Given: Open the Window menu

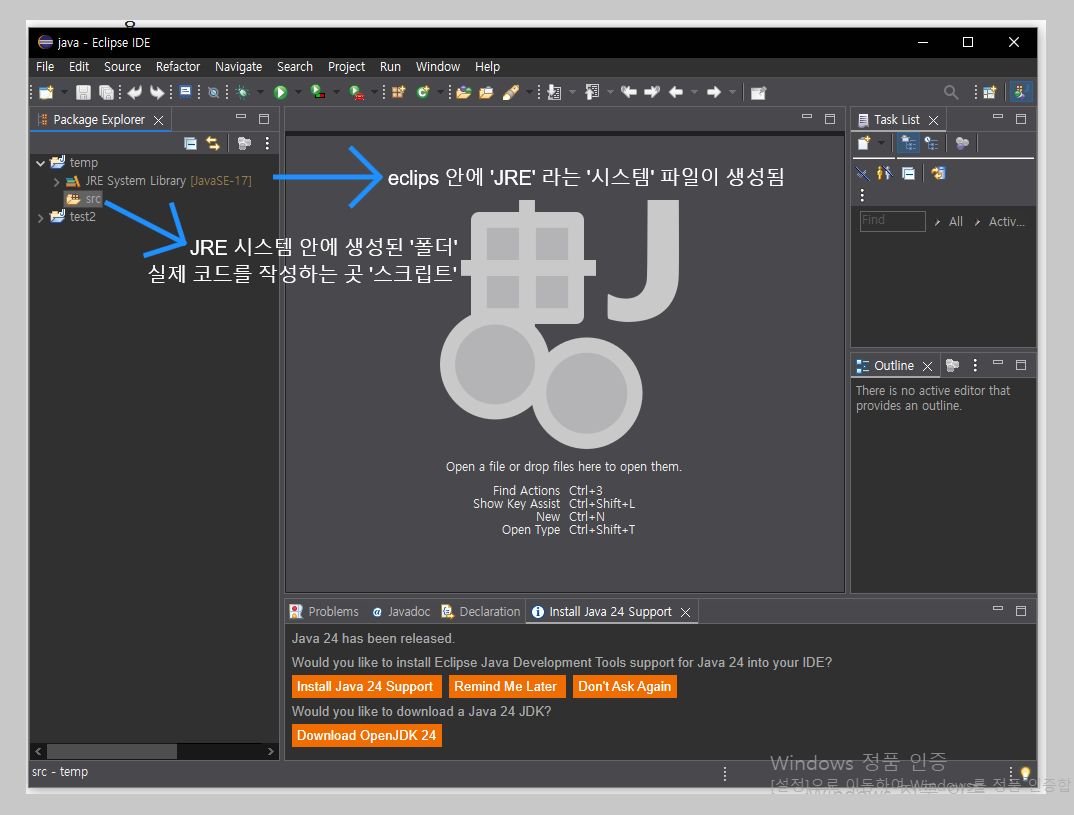Looking at the screenshot, I should (x=438, y=66).
